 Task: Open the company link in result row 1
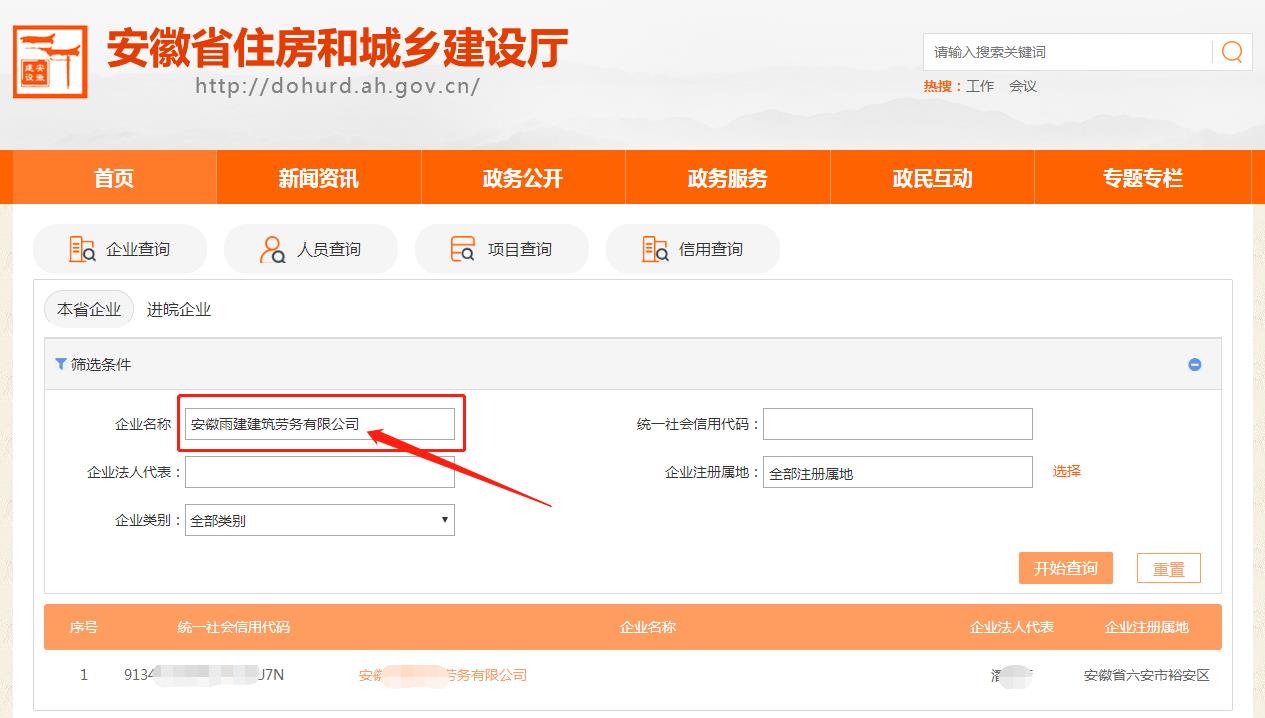coord(440,675)
